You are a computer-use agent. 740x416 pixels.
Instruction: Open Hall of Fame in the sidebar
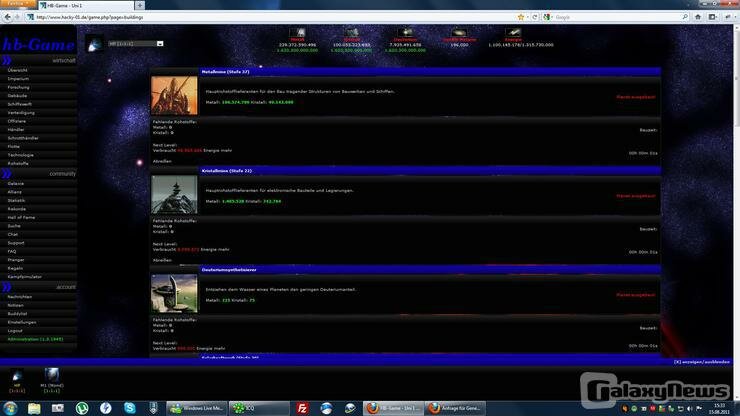click(21, 218)
